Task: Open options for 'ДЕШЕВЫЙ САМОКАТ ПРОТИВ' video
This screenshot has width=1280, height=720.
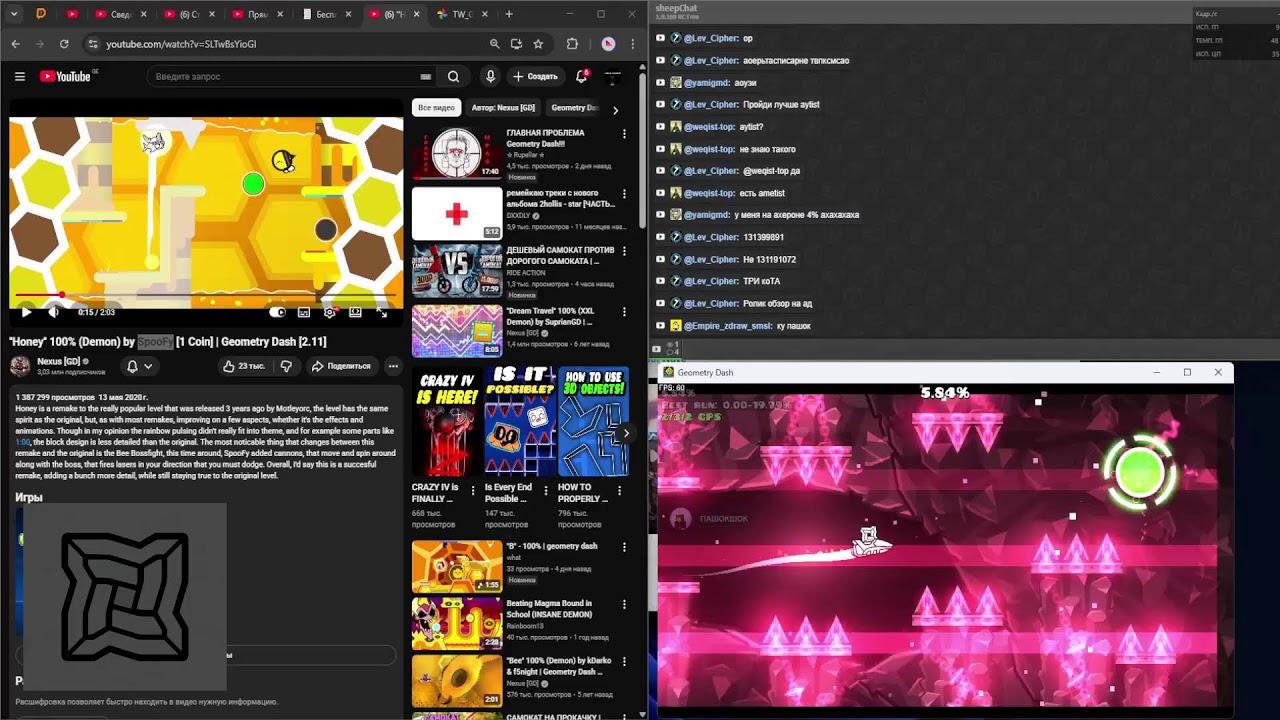Action: point(624,251)
